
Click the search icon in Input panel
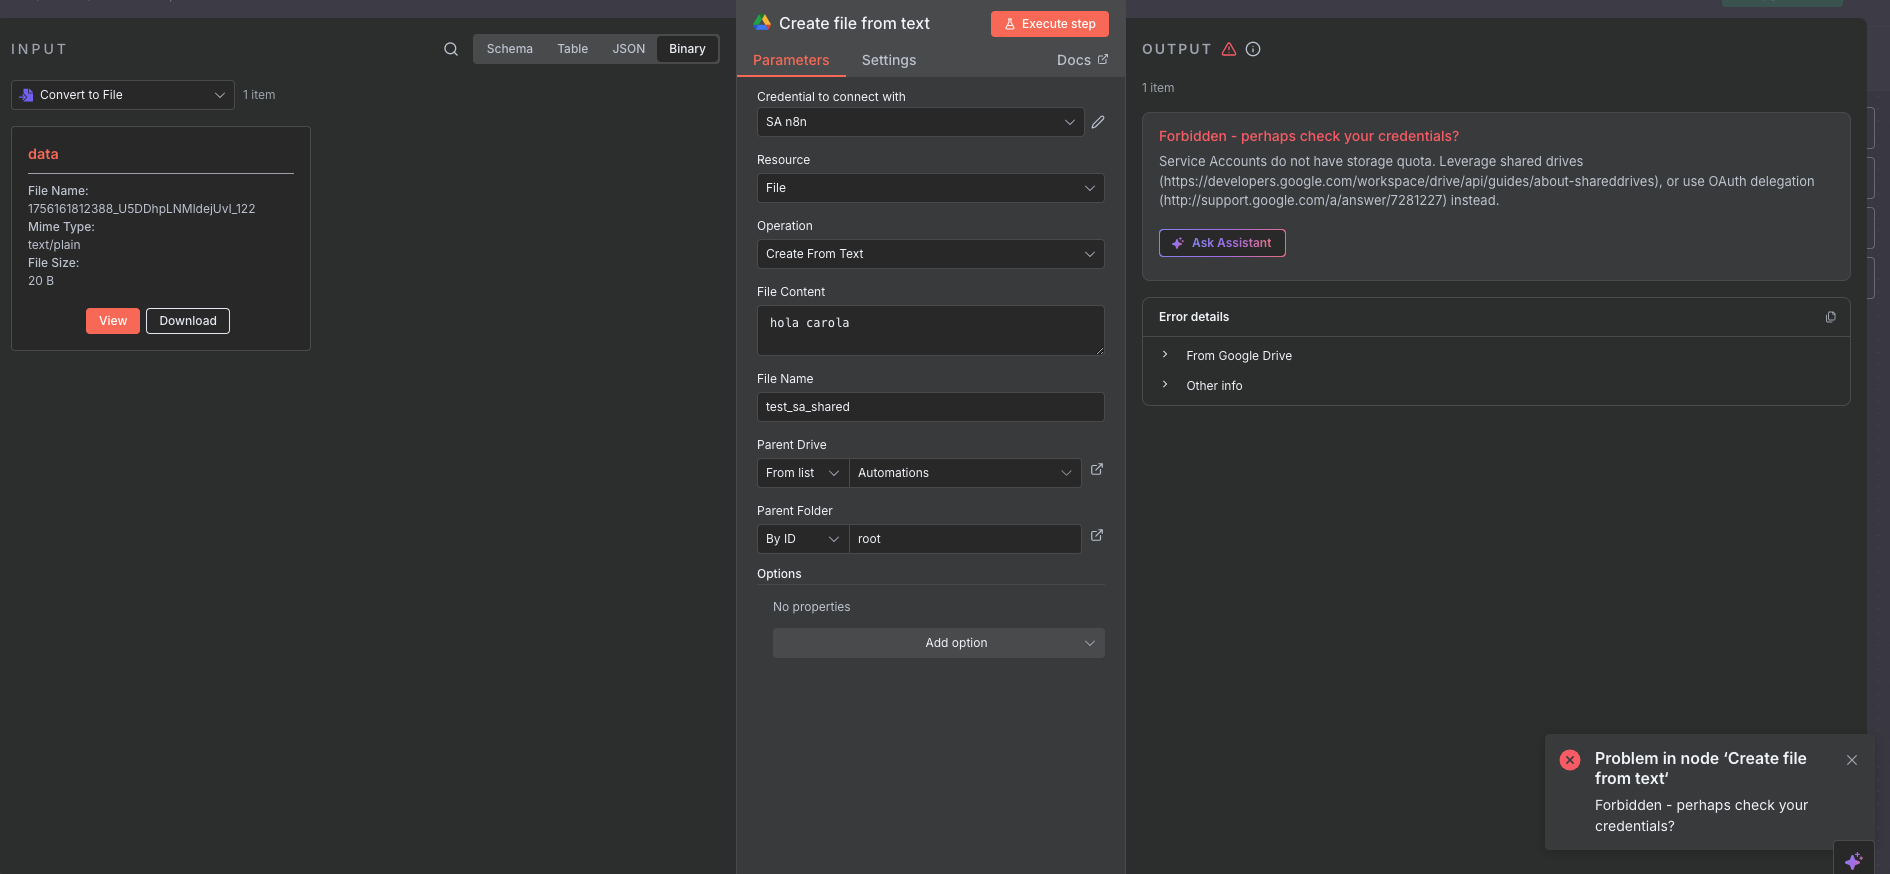(x=451, y=49)
